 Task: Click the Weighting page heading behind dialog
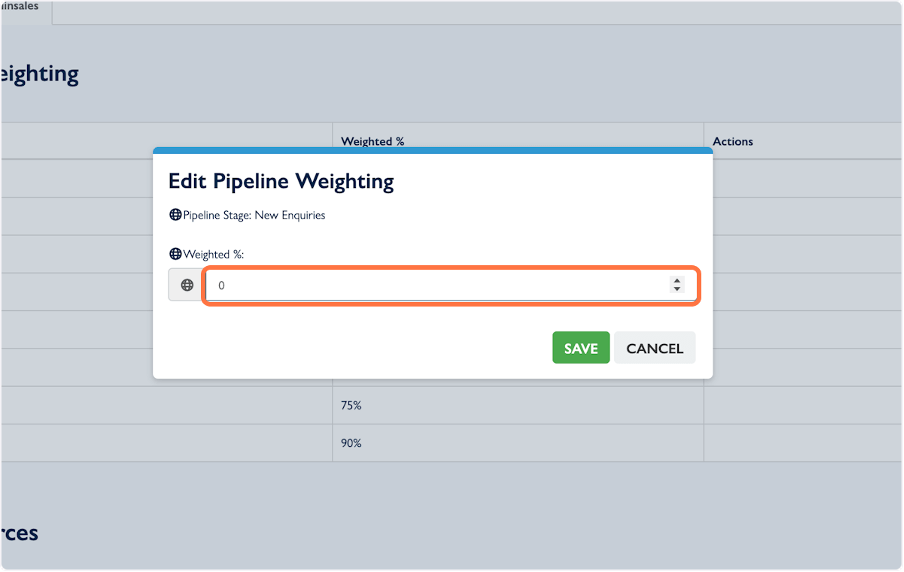tap(38, 73)
